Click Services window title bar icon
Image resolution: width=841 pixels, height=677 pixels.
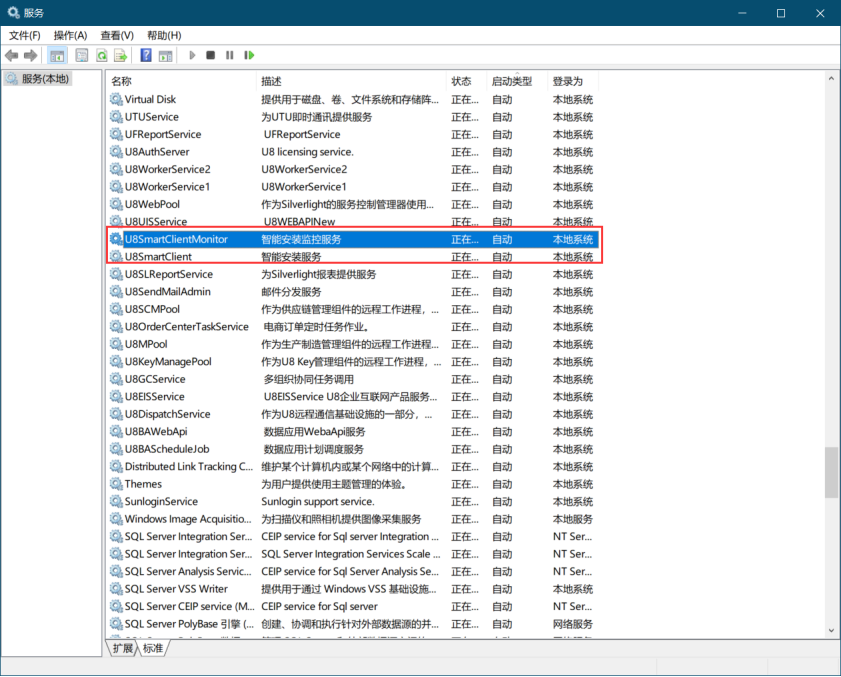pos(13,12)
